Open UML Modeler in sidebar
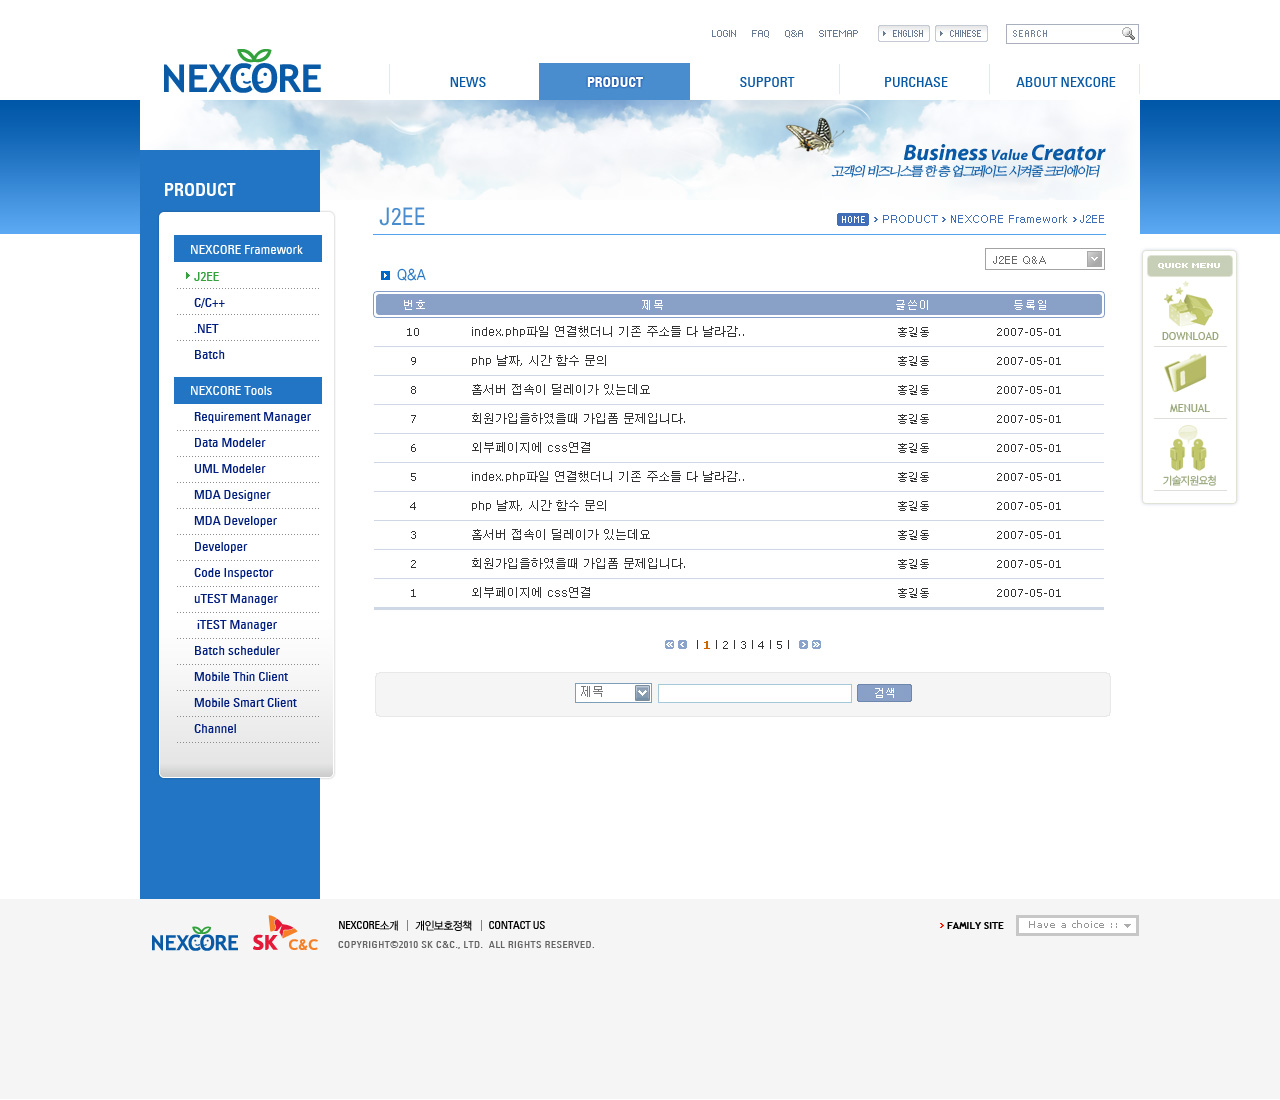The width and height of the screenshot is (1280, 1100). 230,469
